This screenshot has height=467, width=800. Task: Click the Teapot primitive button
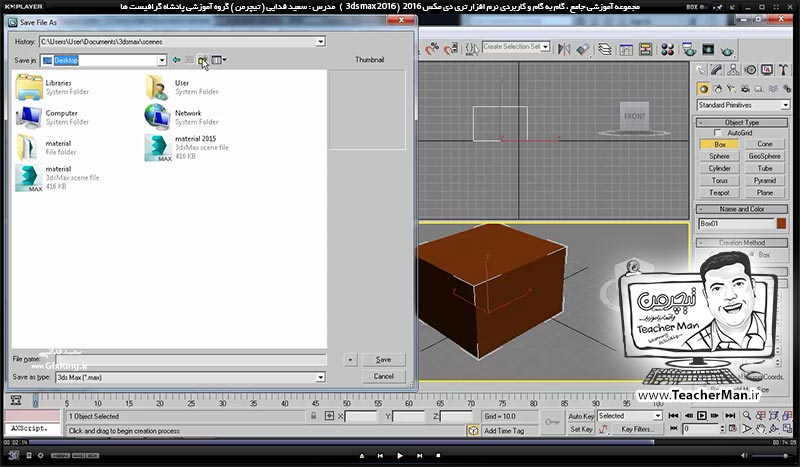(x=719, y=192)
